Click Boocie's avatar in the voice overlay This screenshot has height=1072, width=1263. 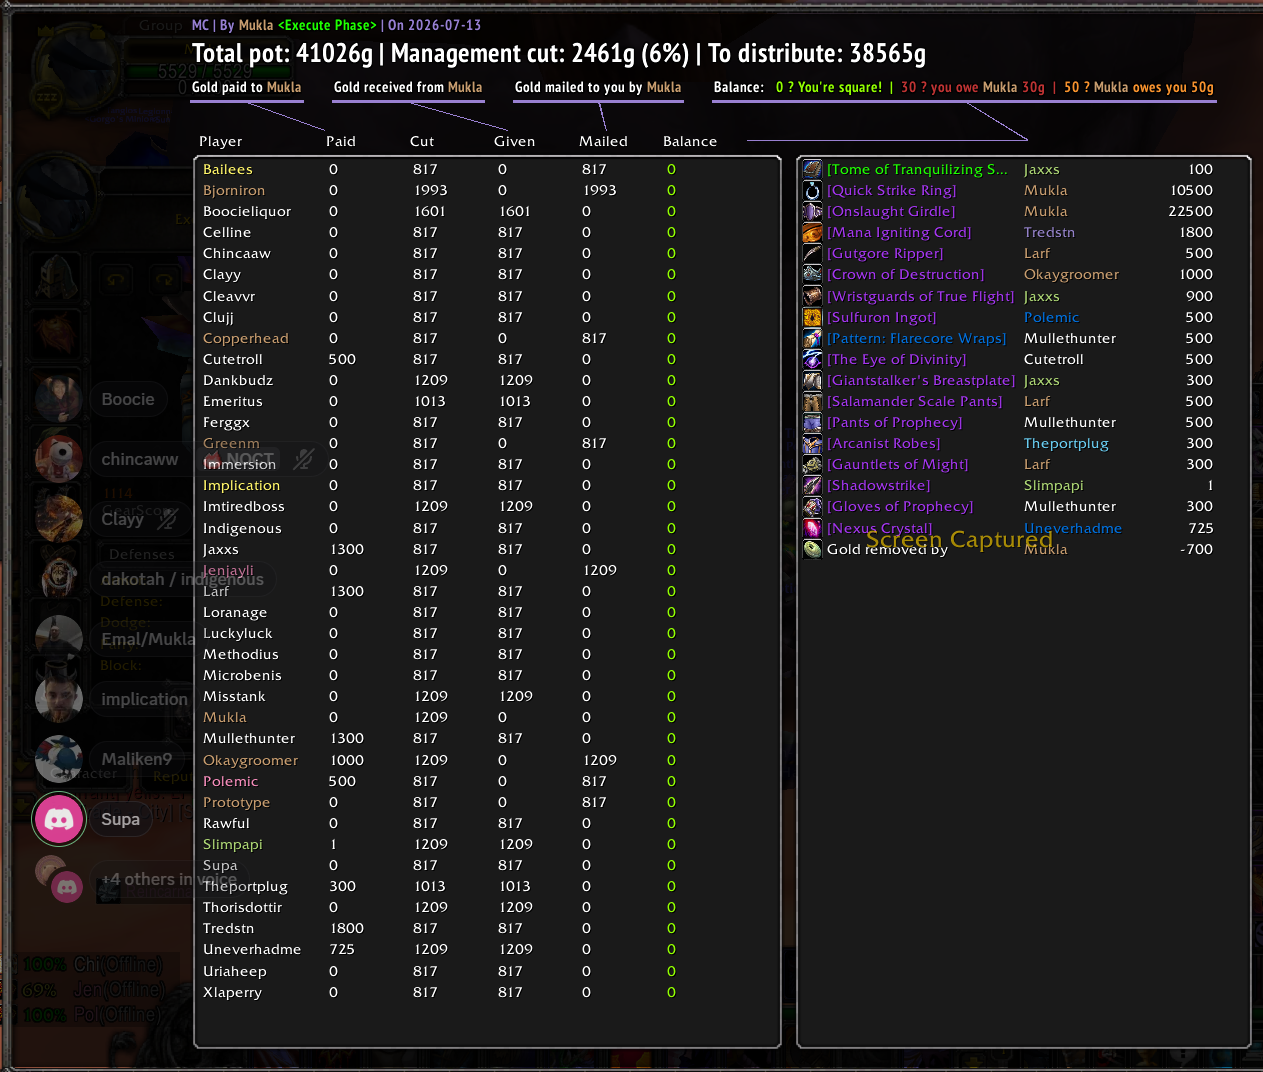[x=59, y=399]
